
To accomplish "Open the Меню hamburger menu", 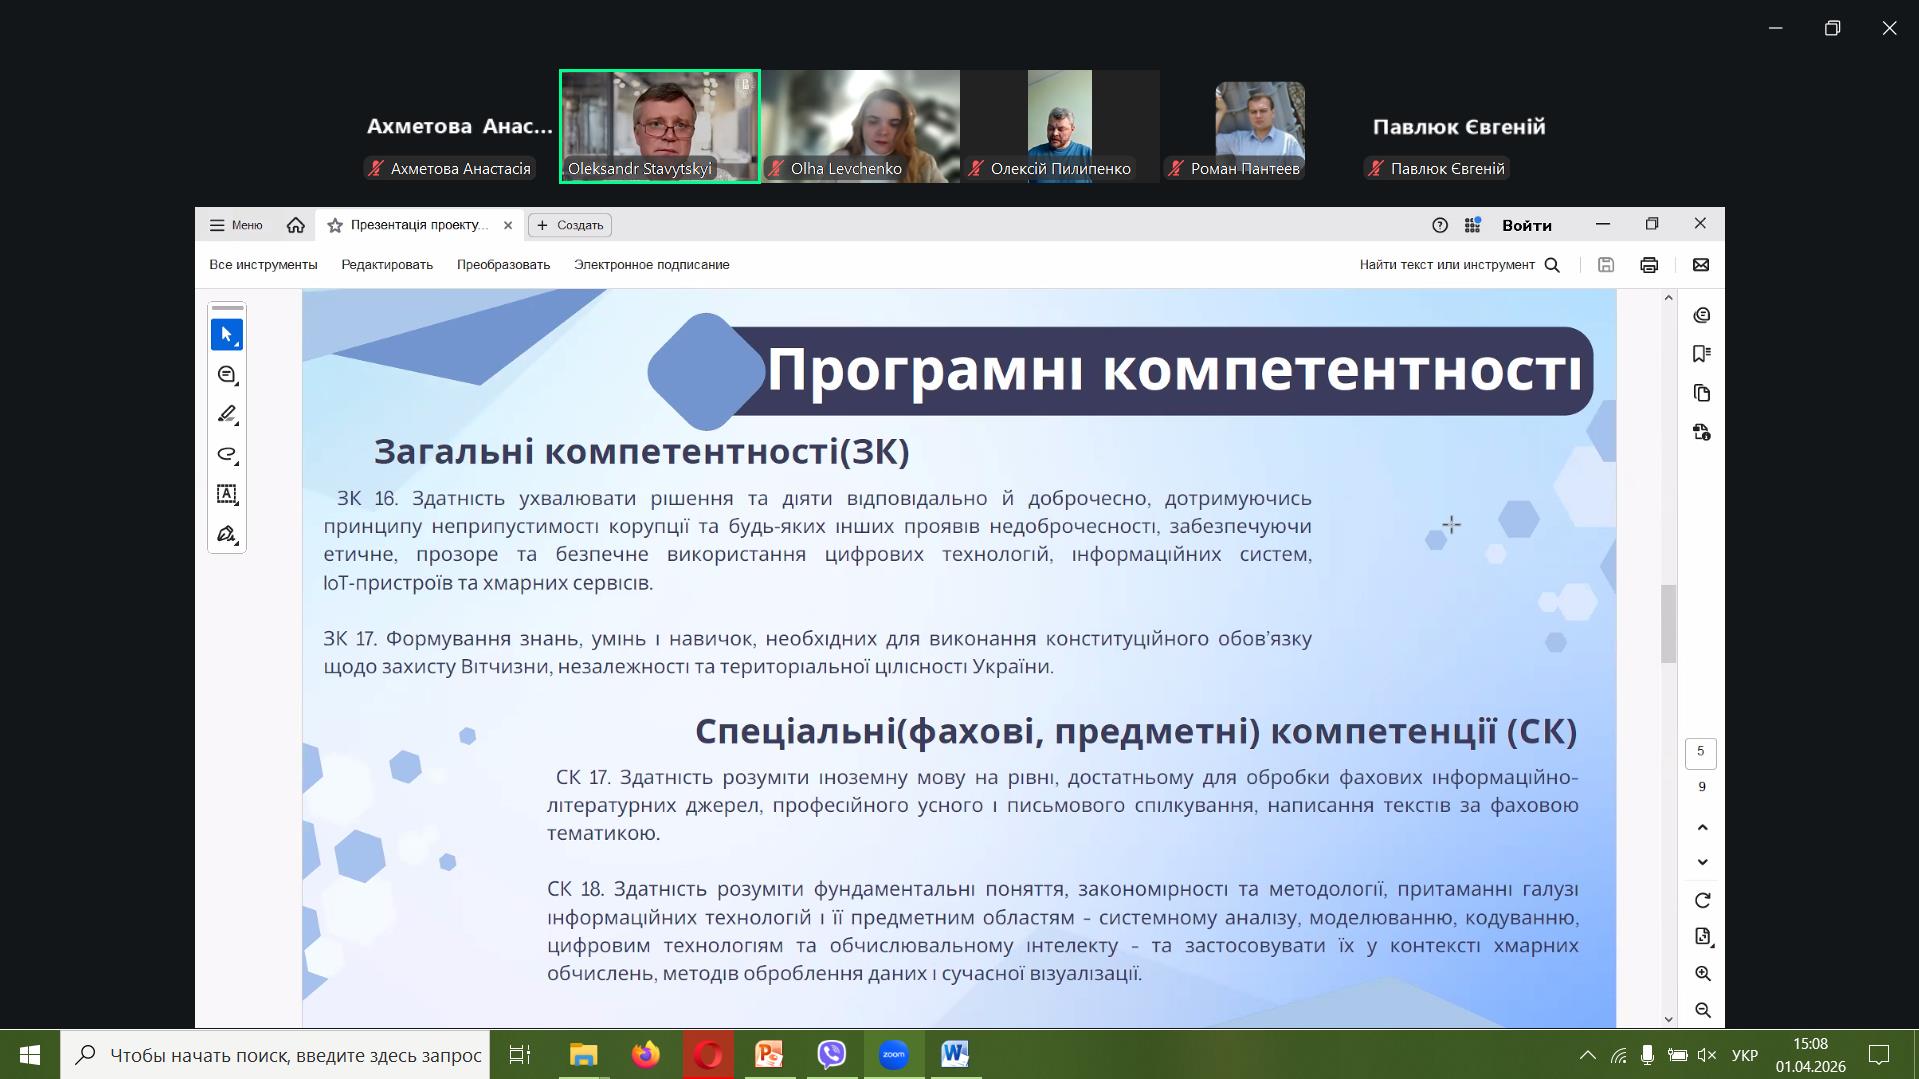I will pos(236,225).
